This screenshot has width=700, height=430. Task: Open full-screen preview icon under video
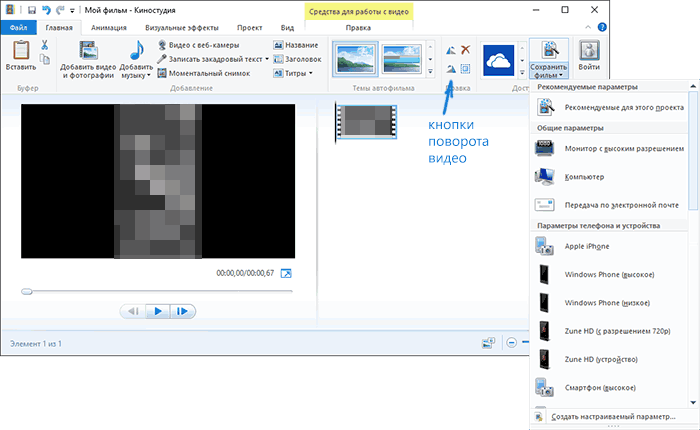(286, 273)
